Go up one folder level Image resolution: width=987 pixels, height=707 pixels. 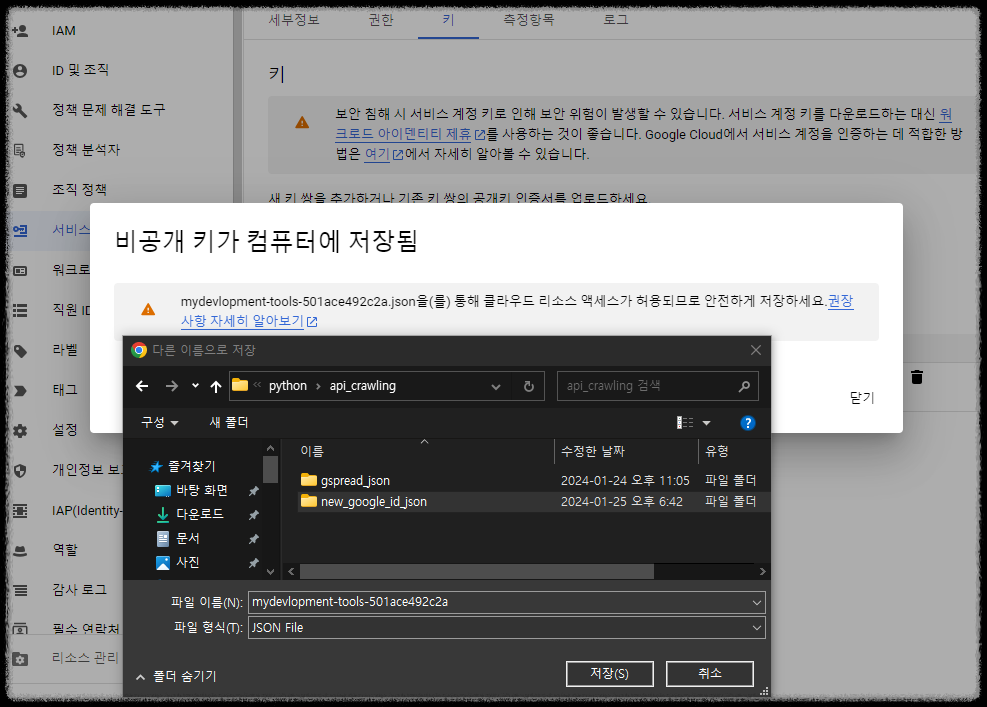(x=216, y=387)
